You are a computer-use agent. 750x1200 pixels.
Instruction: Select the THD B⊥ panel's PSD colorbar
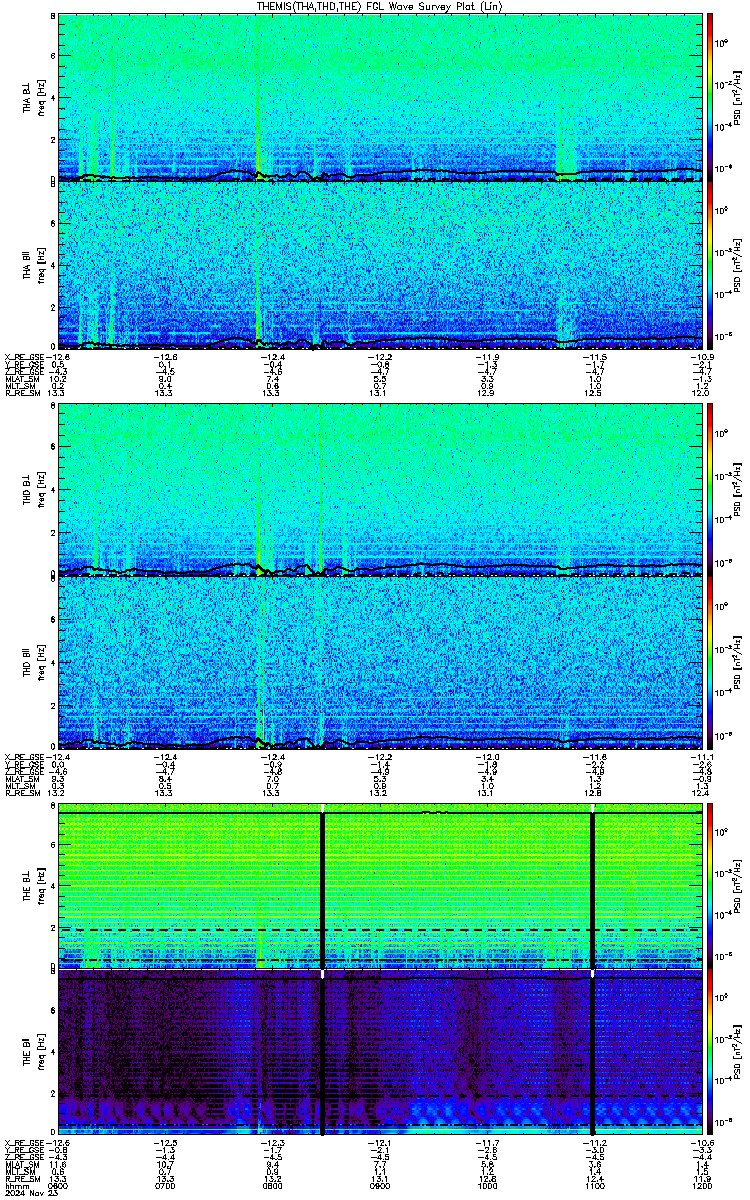[710, 489]
